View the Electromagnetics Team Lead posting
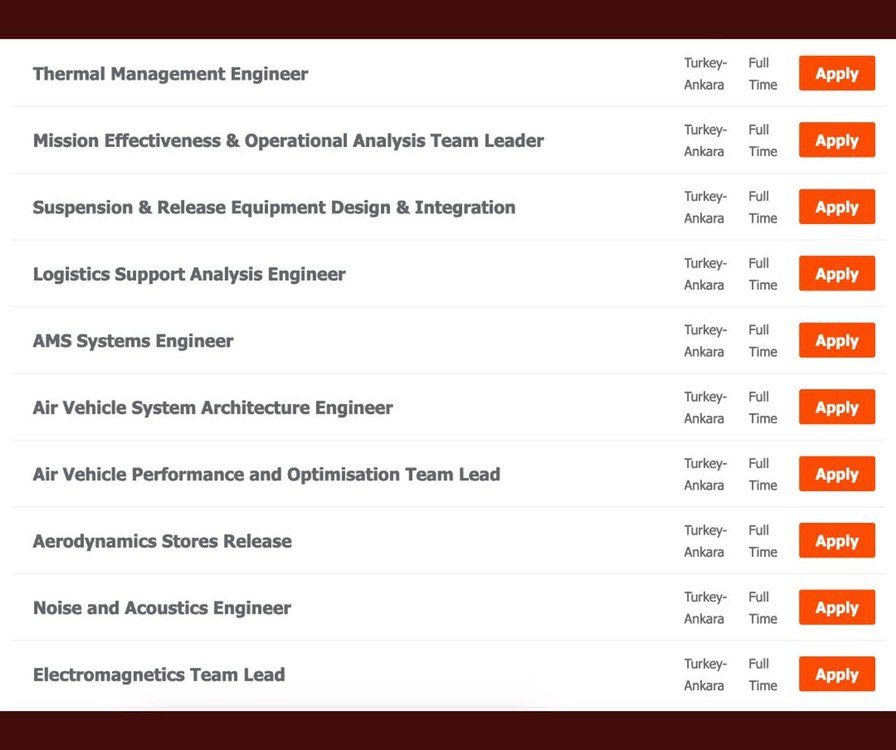Viewport: 896px width, 750px height. point(159,675)
